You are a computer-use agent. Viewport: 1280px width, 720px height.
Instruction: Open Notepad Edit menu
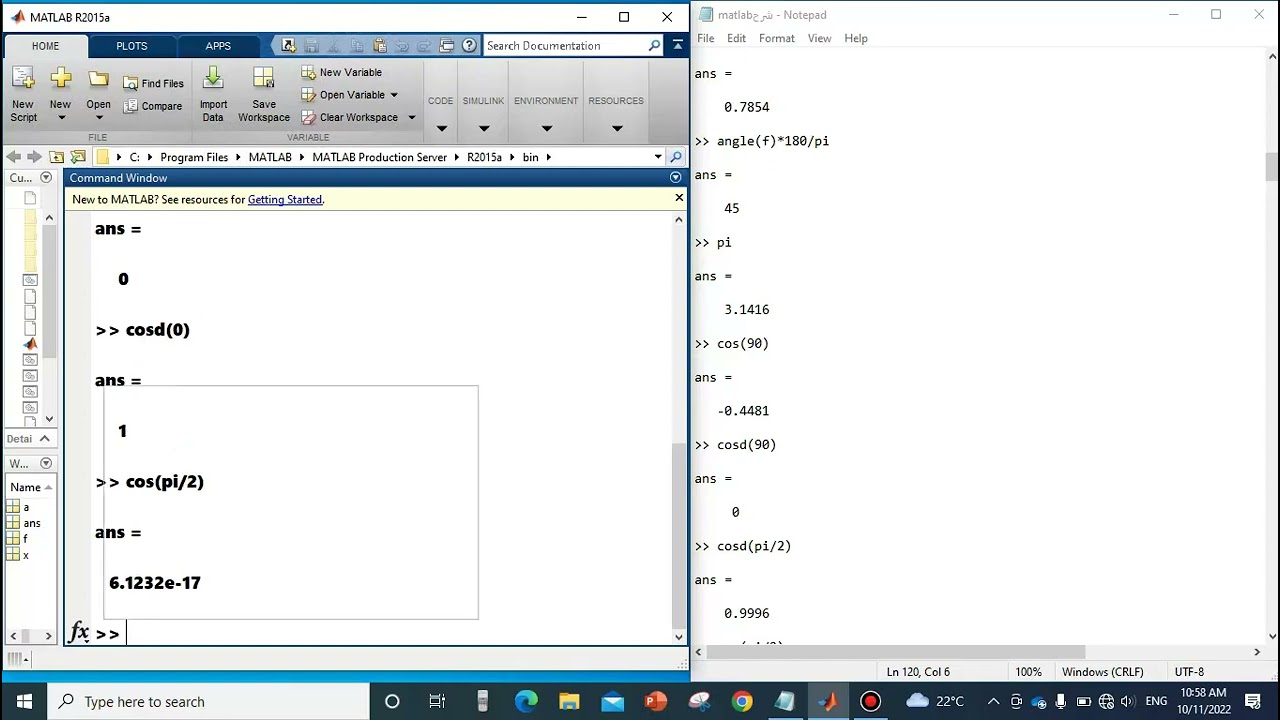pyautogui.click(x=737, y=38)
